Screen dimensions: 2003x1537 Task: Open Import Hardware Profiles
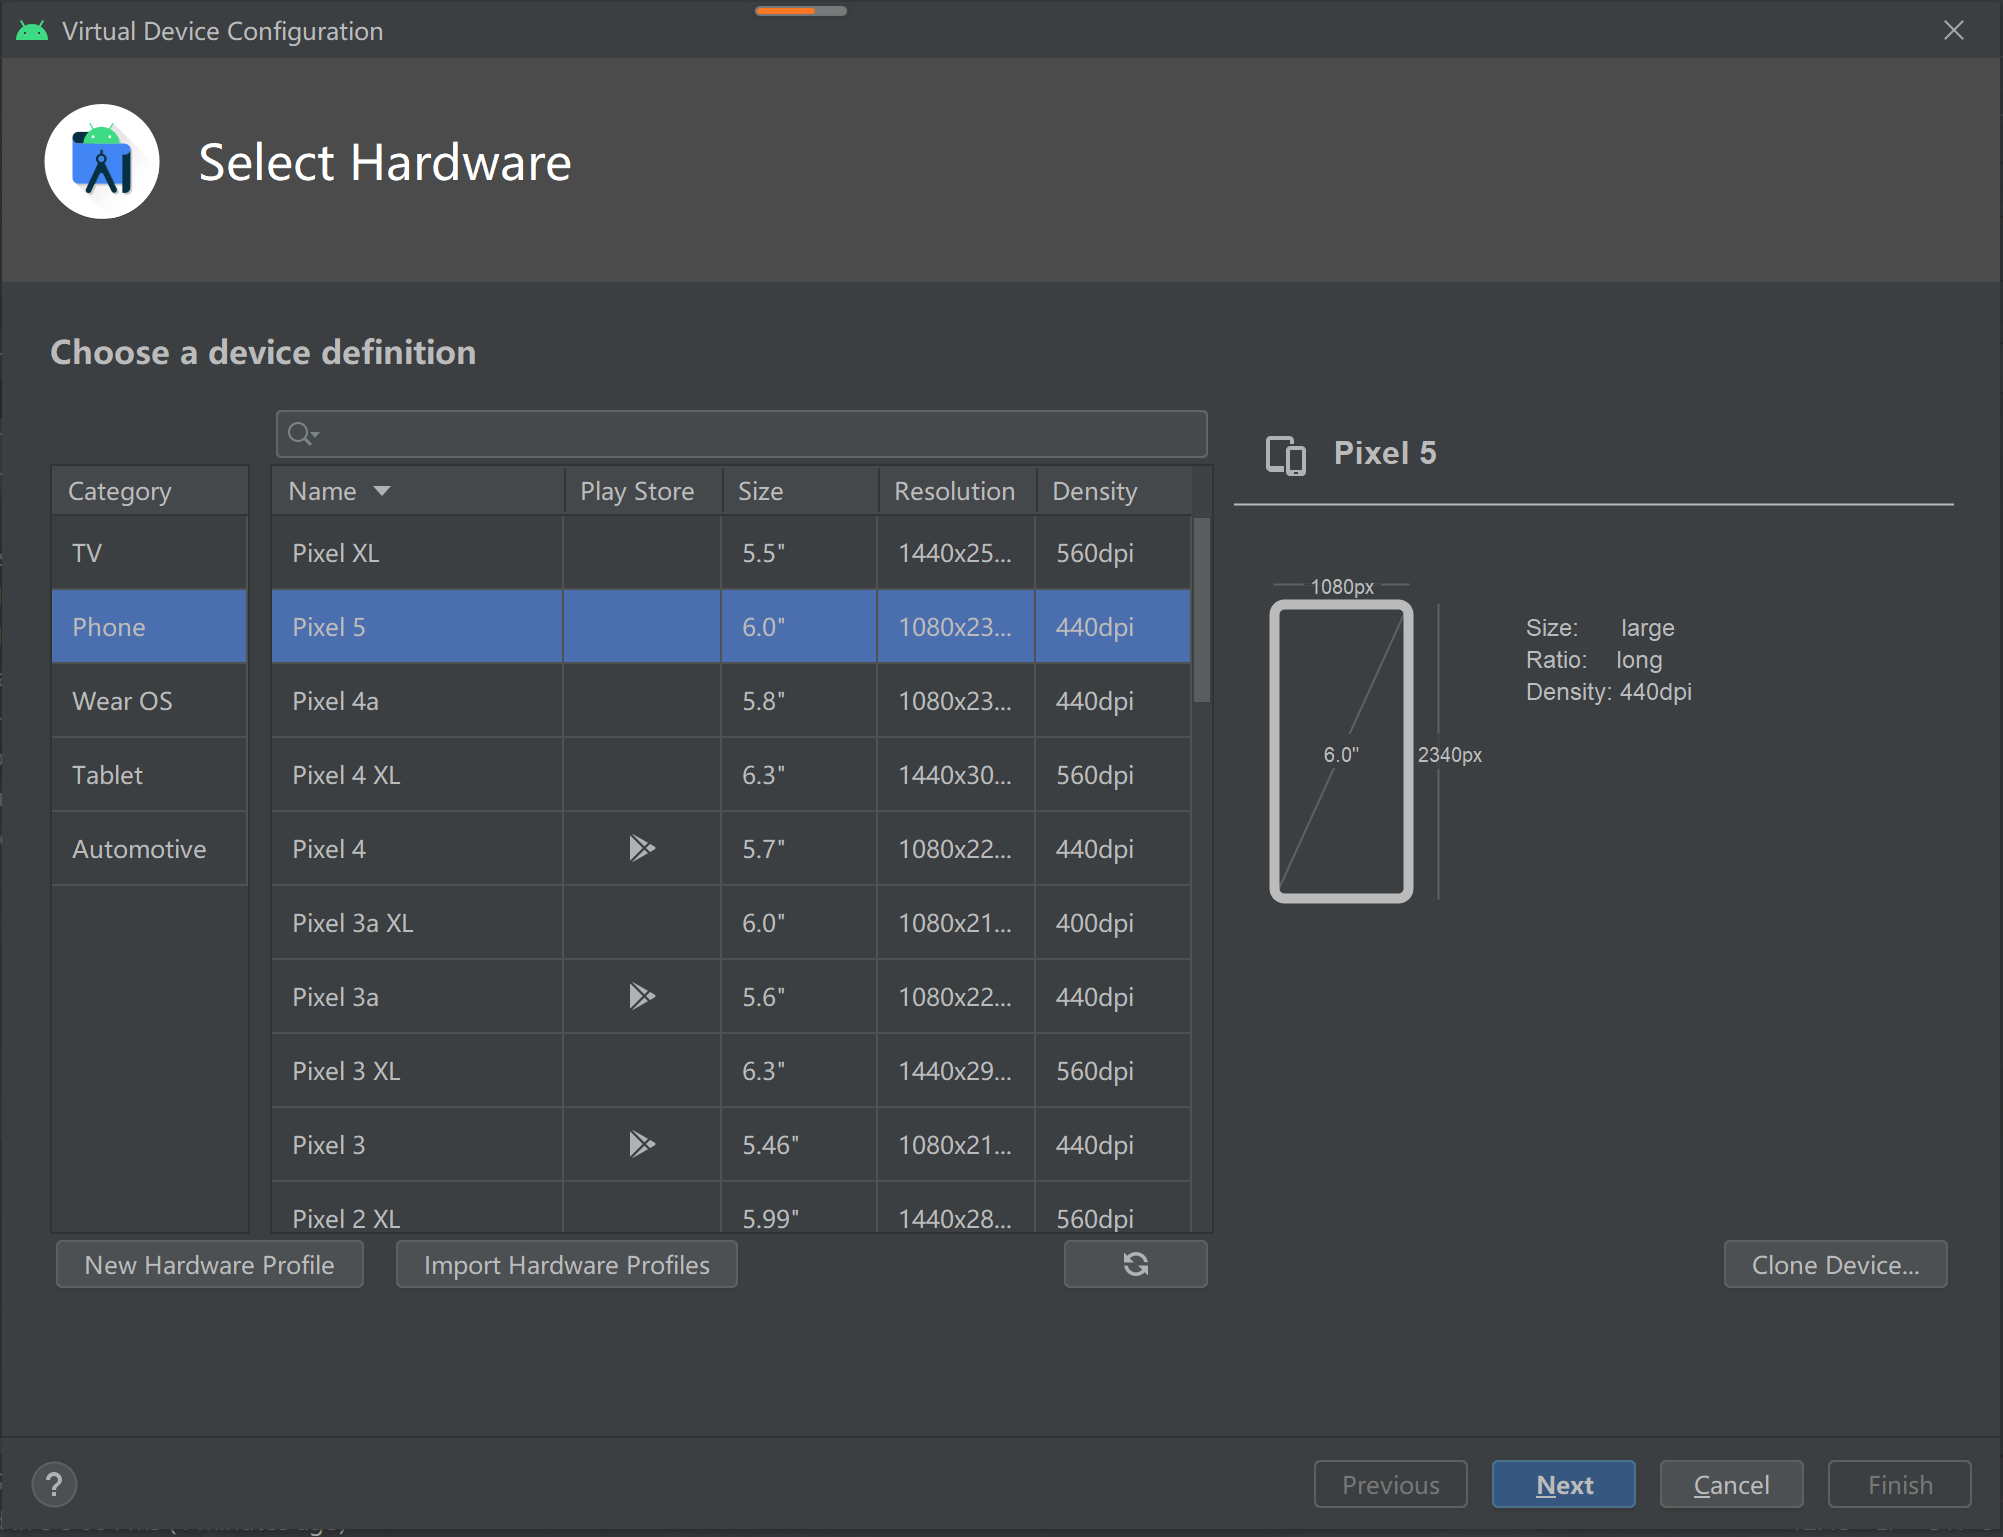pos(566,1264)
